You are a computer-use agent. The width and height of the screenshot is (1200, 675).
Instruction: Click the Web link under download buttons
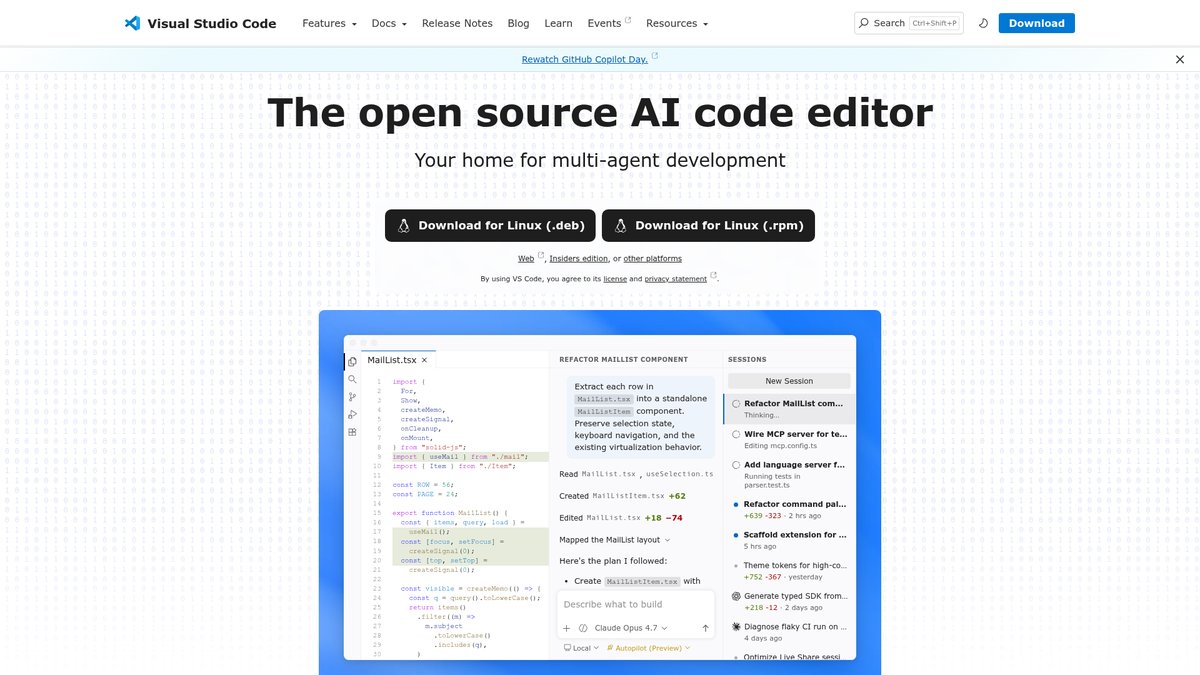tap(526, 259)
